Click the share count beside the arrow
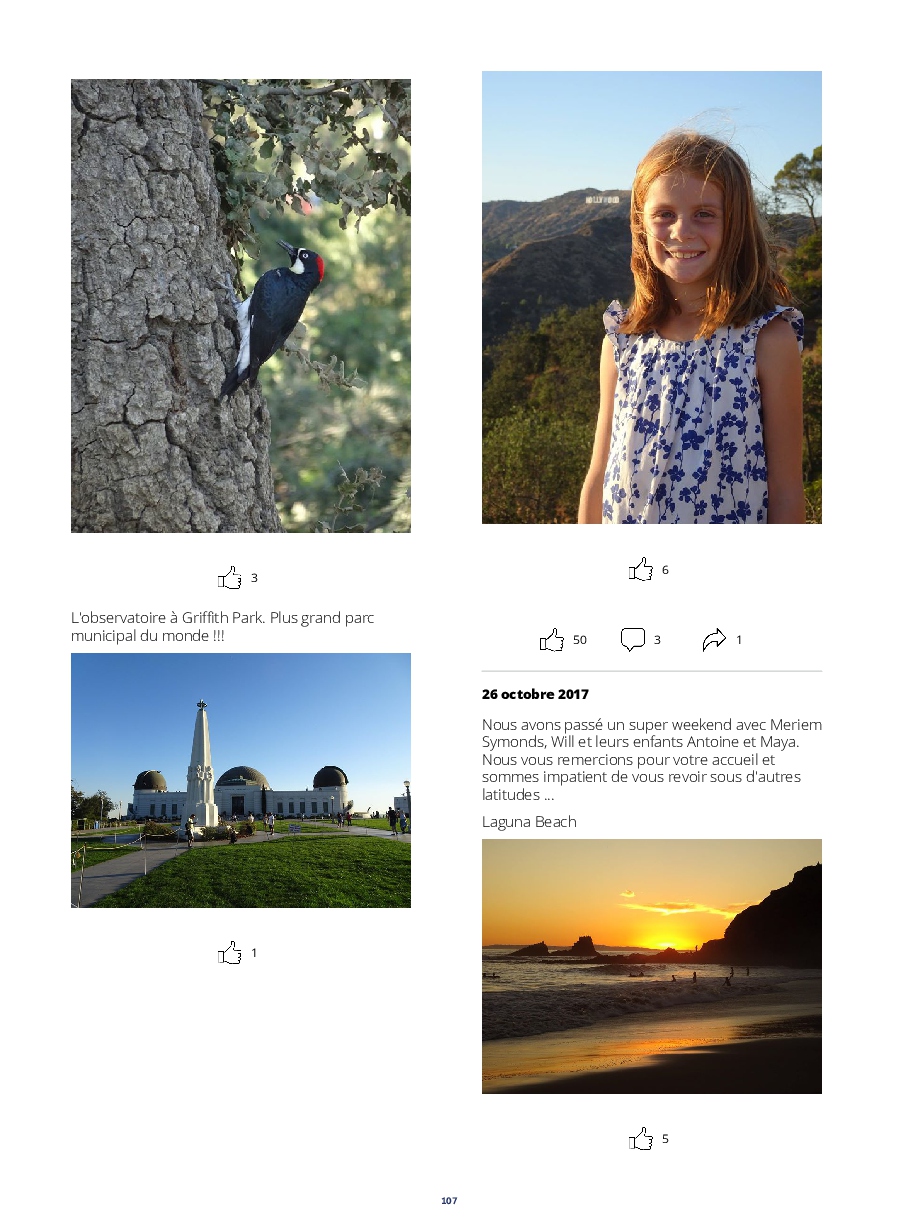Screen dimensions: 898x1228 click(739, 640)
